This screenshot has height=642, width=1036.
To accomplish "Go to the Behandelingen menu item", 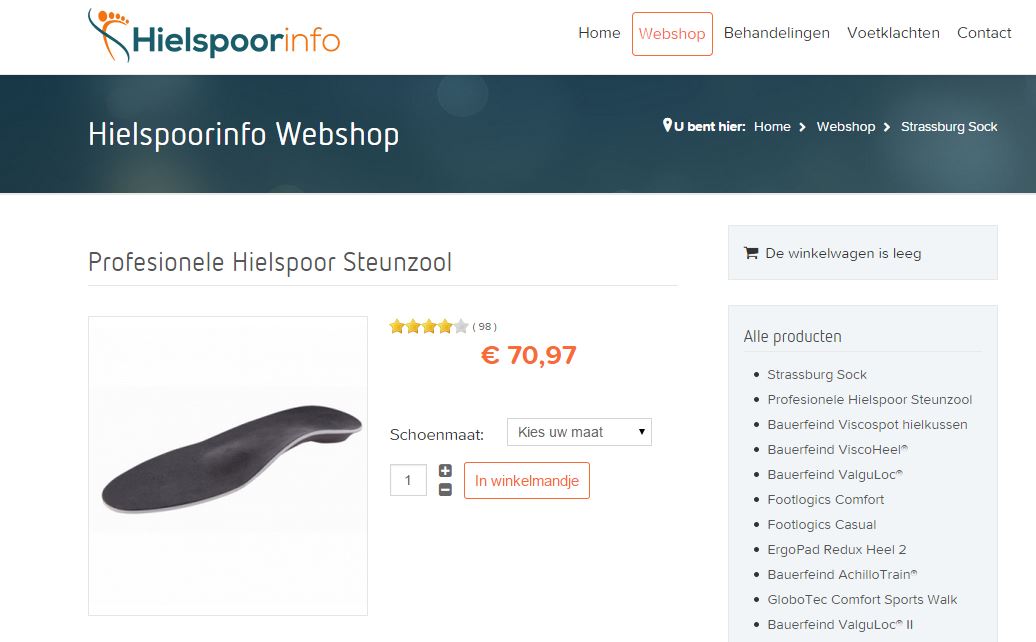I will [776, 33].
